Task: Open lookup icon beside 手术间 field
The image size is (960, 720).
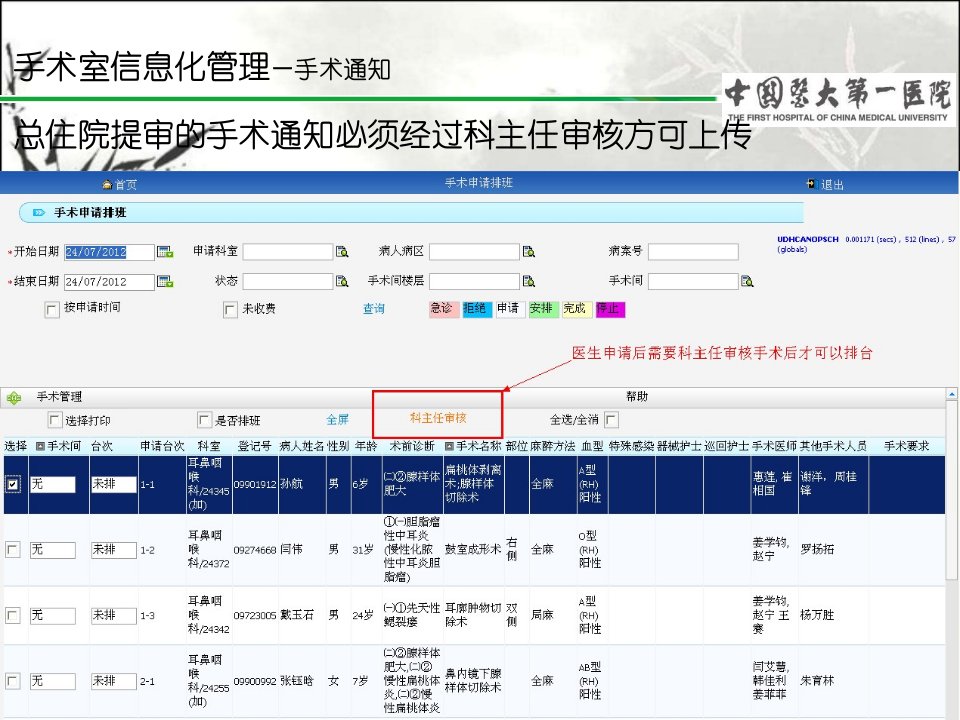Action: 747,281
